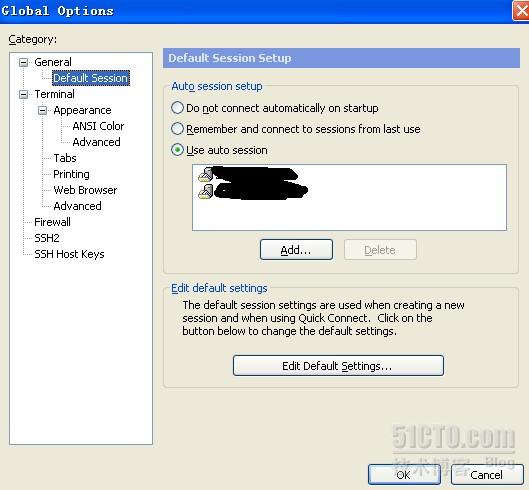Screen dimensions: 529x490
Task: Go to Printing settings
Action: tap(71, 174)
